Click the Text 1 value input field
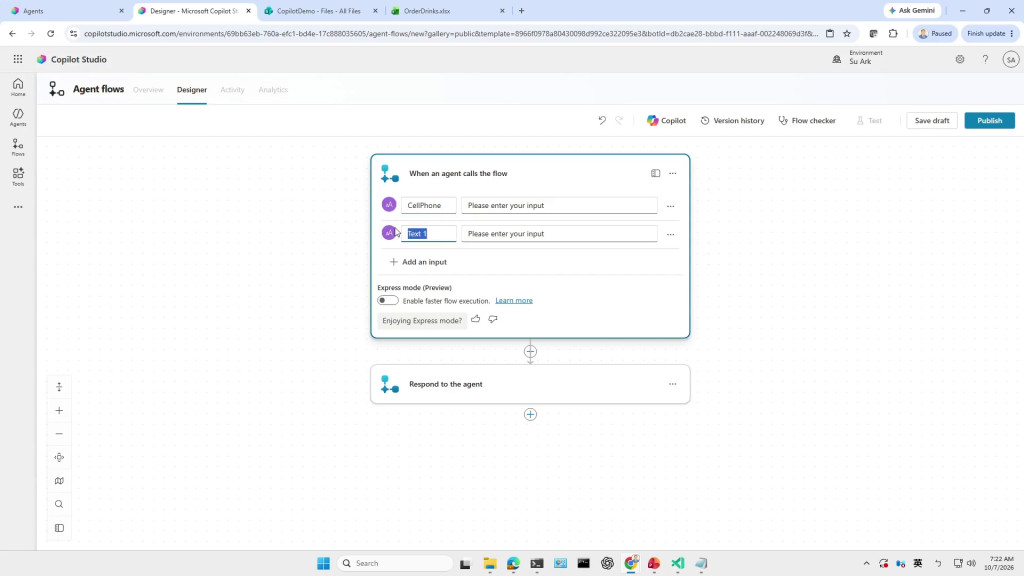 [559, 233]
